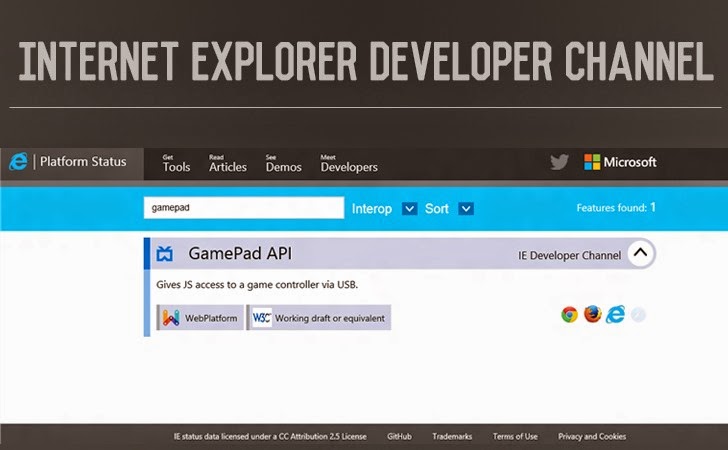
Task: Click the Chrome browser support icon
Action: (x=569, y=314)
